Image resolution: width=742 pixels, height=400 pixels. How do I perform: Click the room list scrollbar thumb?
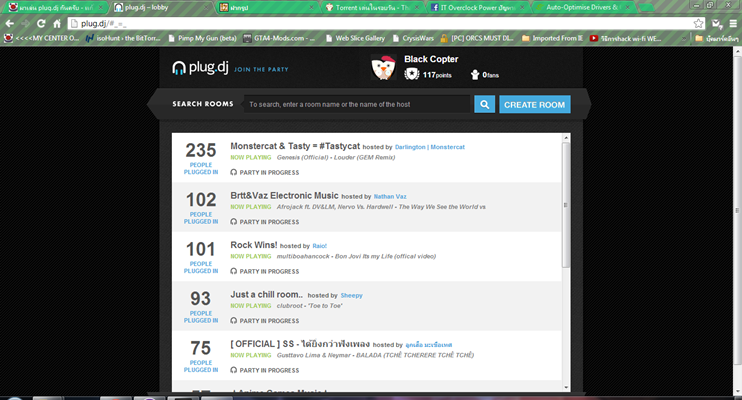point(565,205)
